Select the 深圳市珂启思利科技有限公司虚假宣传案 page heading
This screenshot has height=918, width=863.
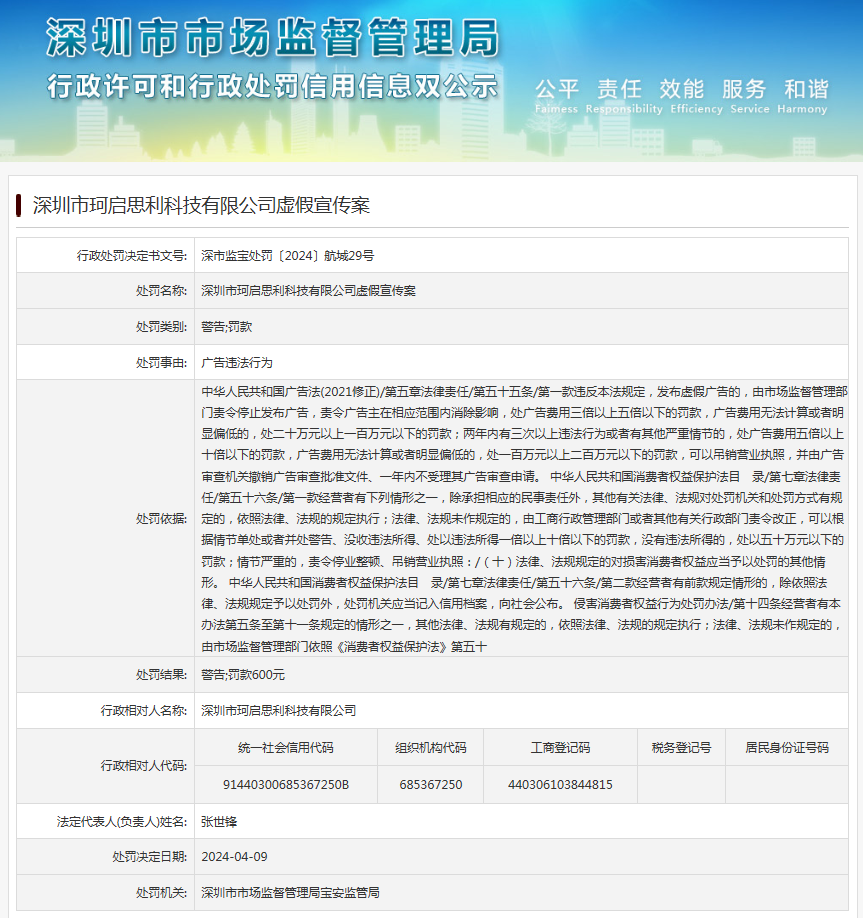click(x=201, y=205)
